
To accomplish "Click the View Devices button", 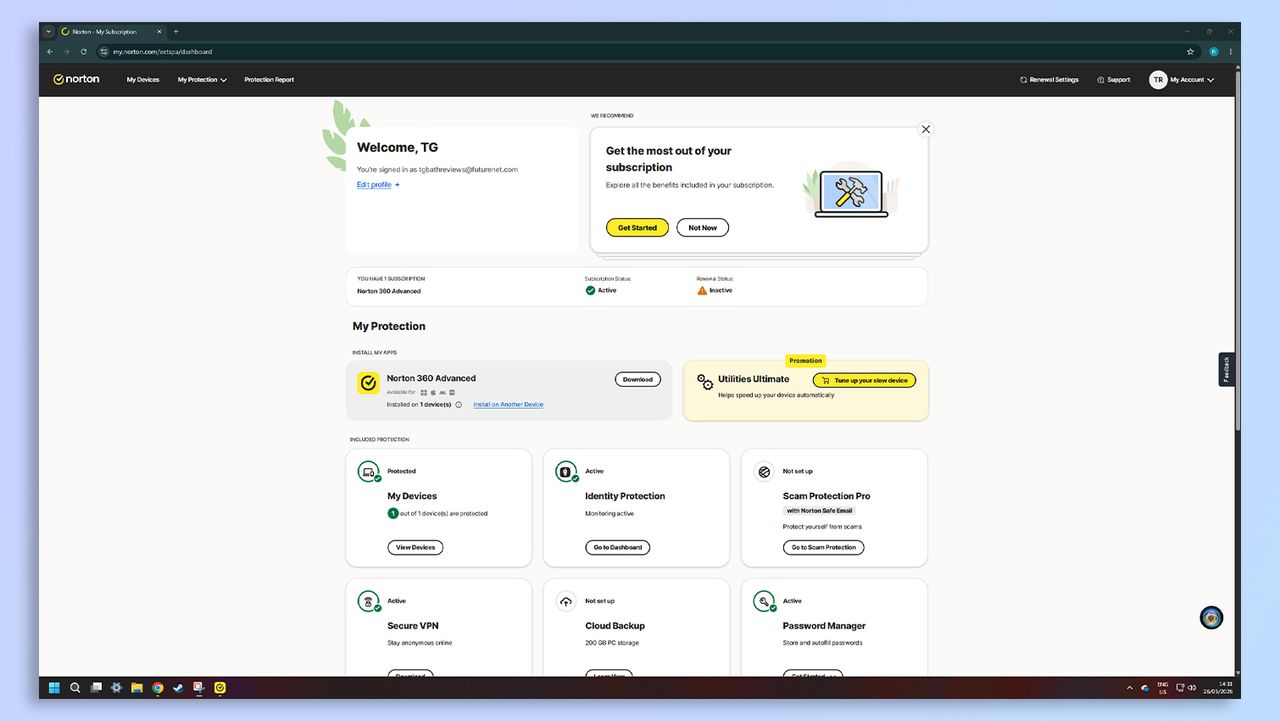I will coord(415,548).
